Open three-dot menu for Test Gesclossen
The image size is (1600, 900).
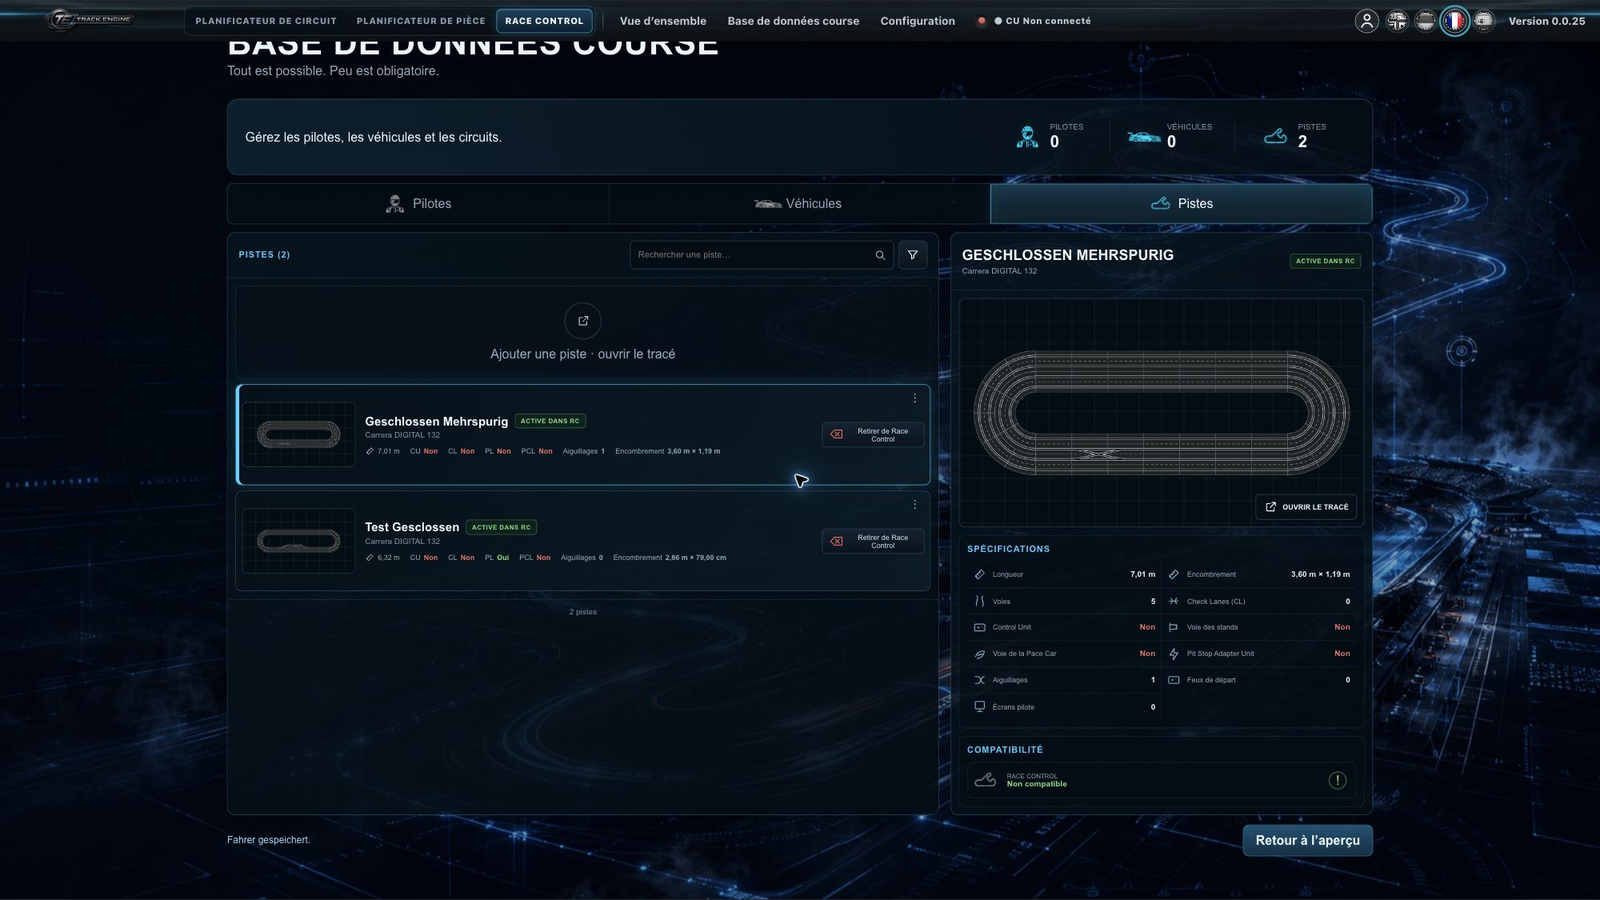pos(914,505)
